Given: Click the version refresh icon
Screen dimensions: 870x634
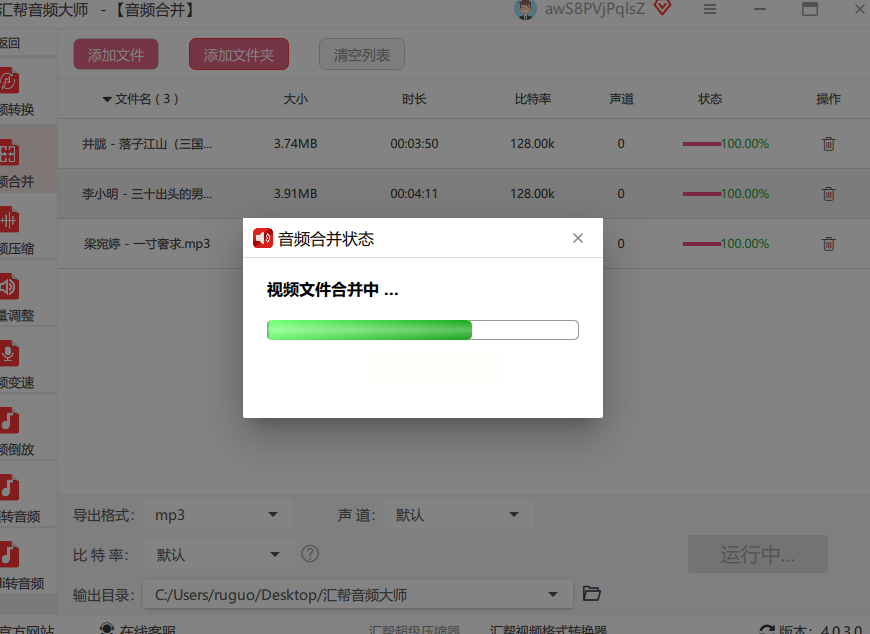Looking at the screenshot, I should 767,630.
